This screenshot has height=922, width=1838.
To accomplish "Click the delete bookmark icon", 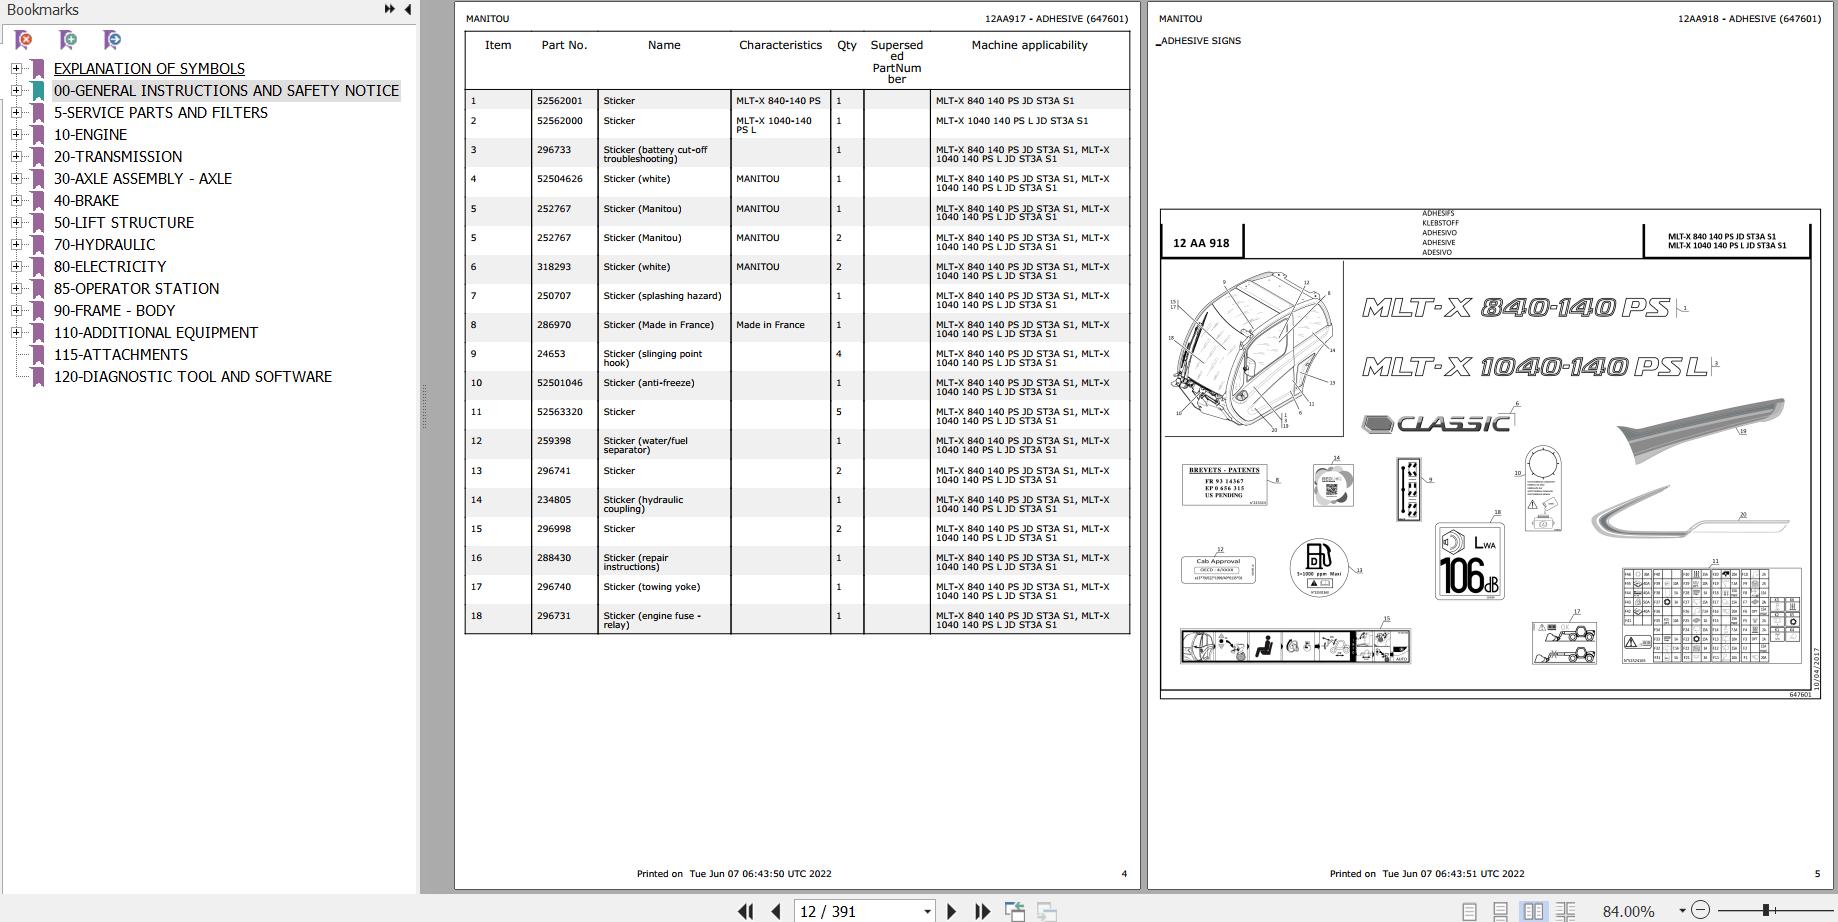I will pyautogui.click(x=23, y=40).
